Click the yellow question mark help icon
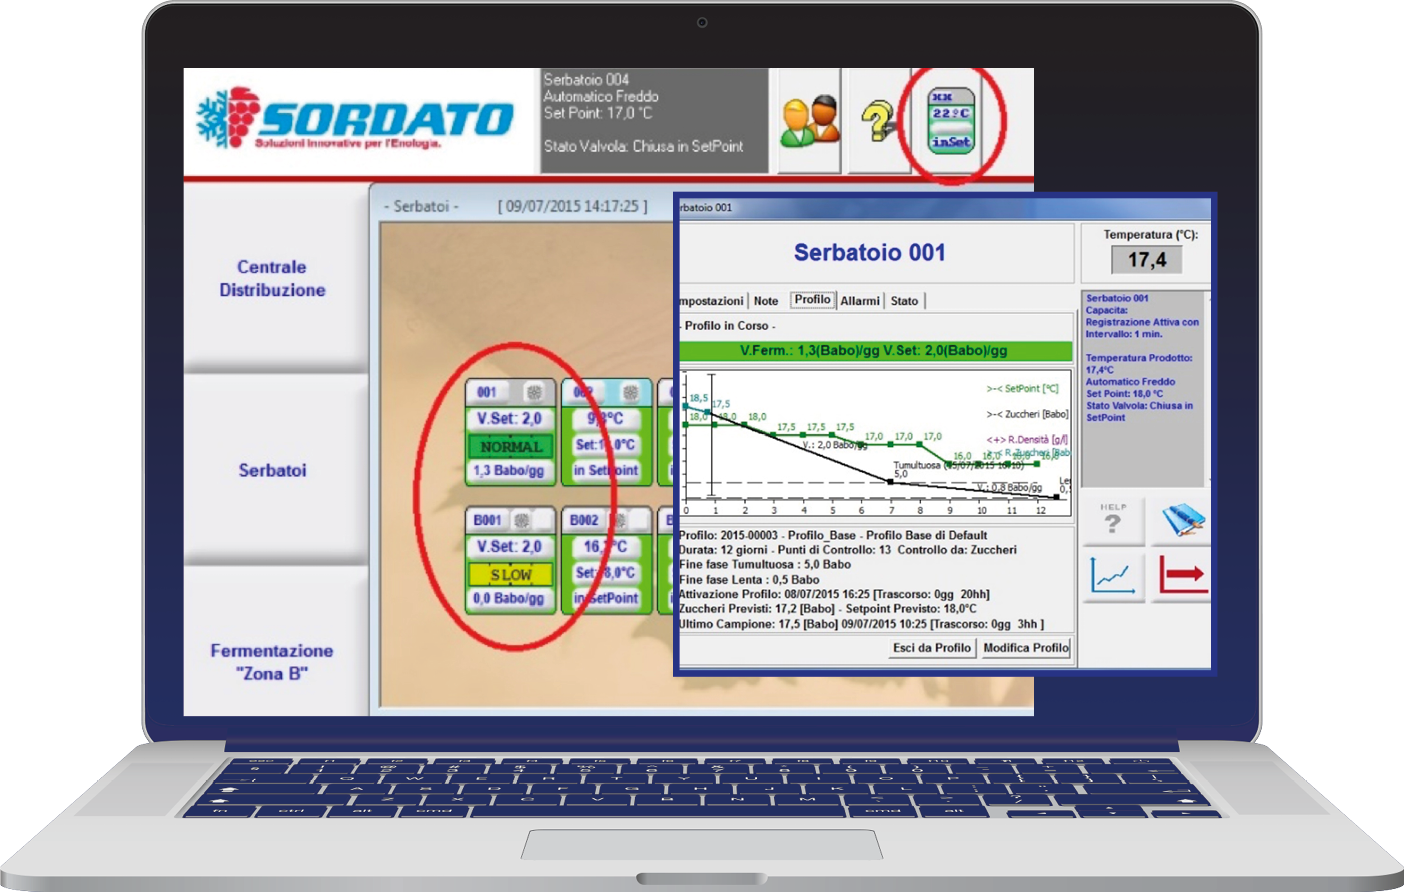This screenshot has height=892, width=1404. pos(878,122)
